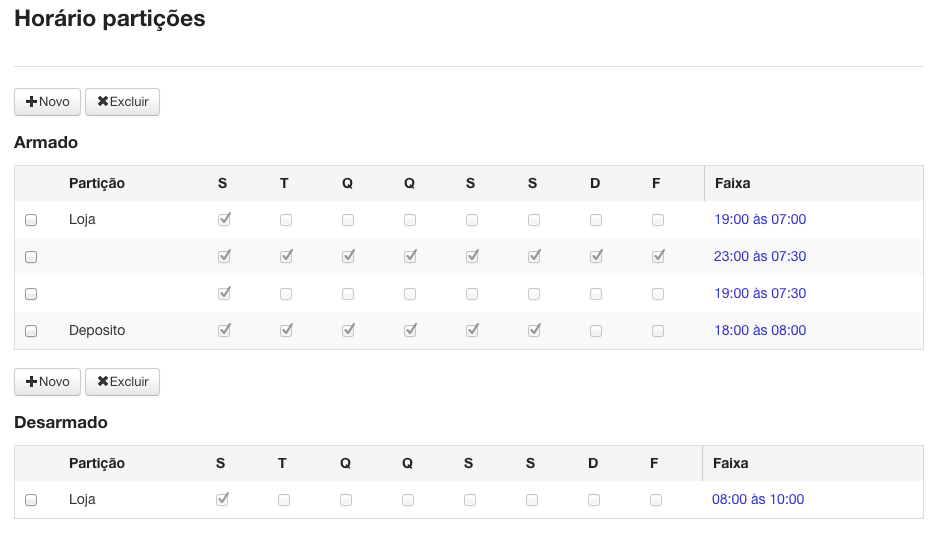
Task: Toggle the T Tuesday checkbox in Armado Loja row
Action: [x=286, y=220]
